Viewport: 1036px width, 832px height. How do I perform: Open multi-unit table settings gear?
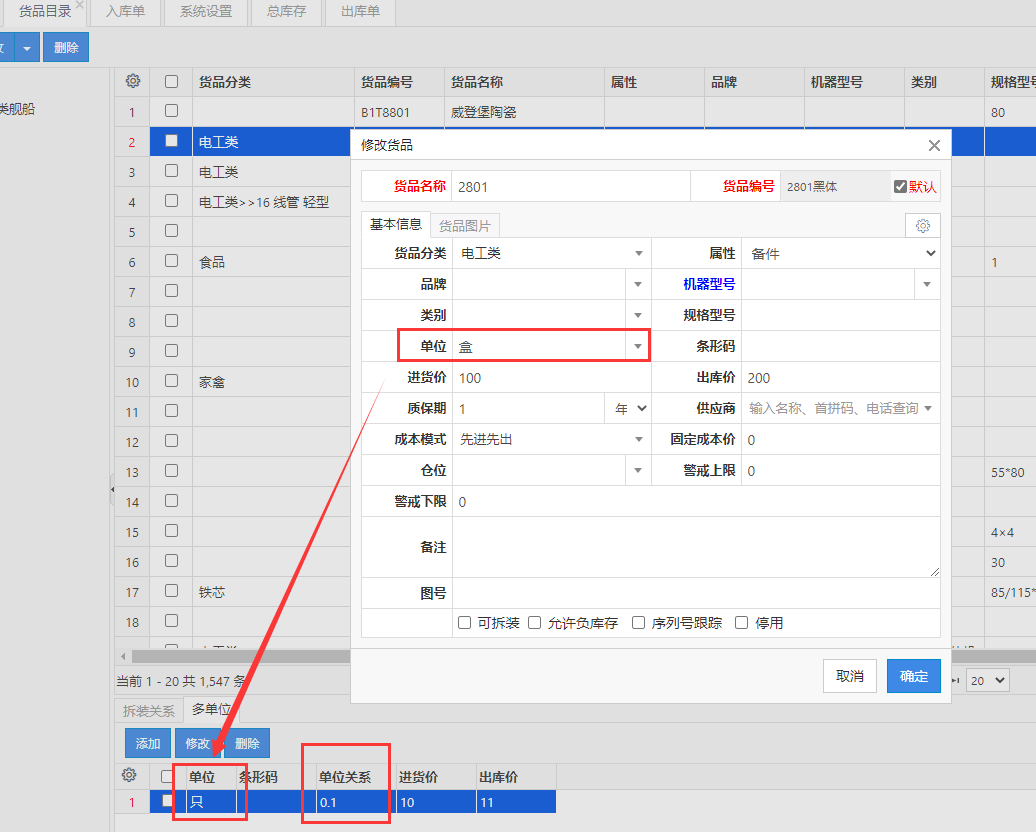pos(130,775)
